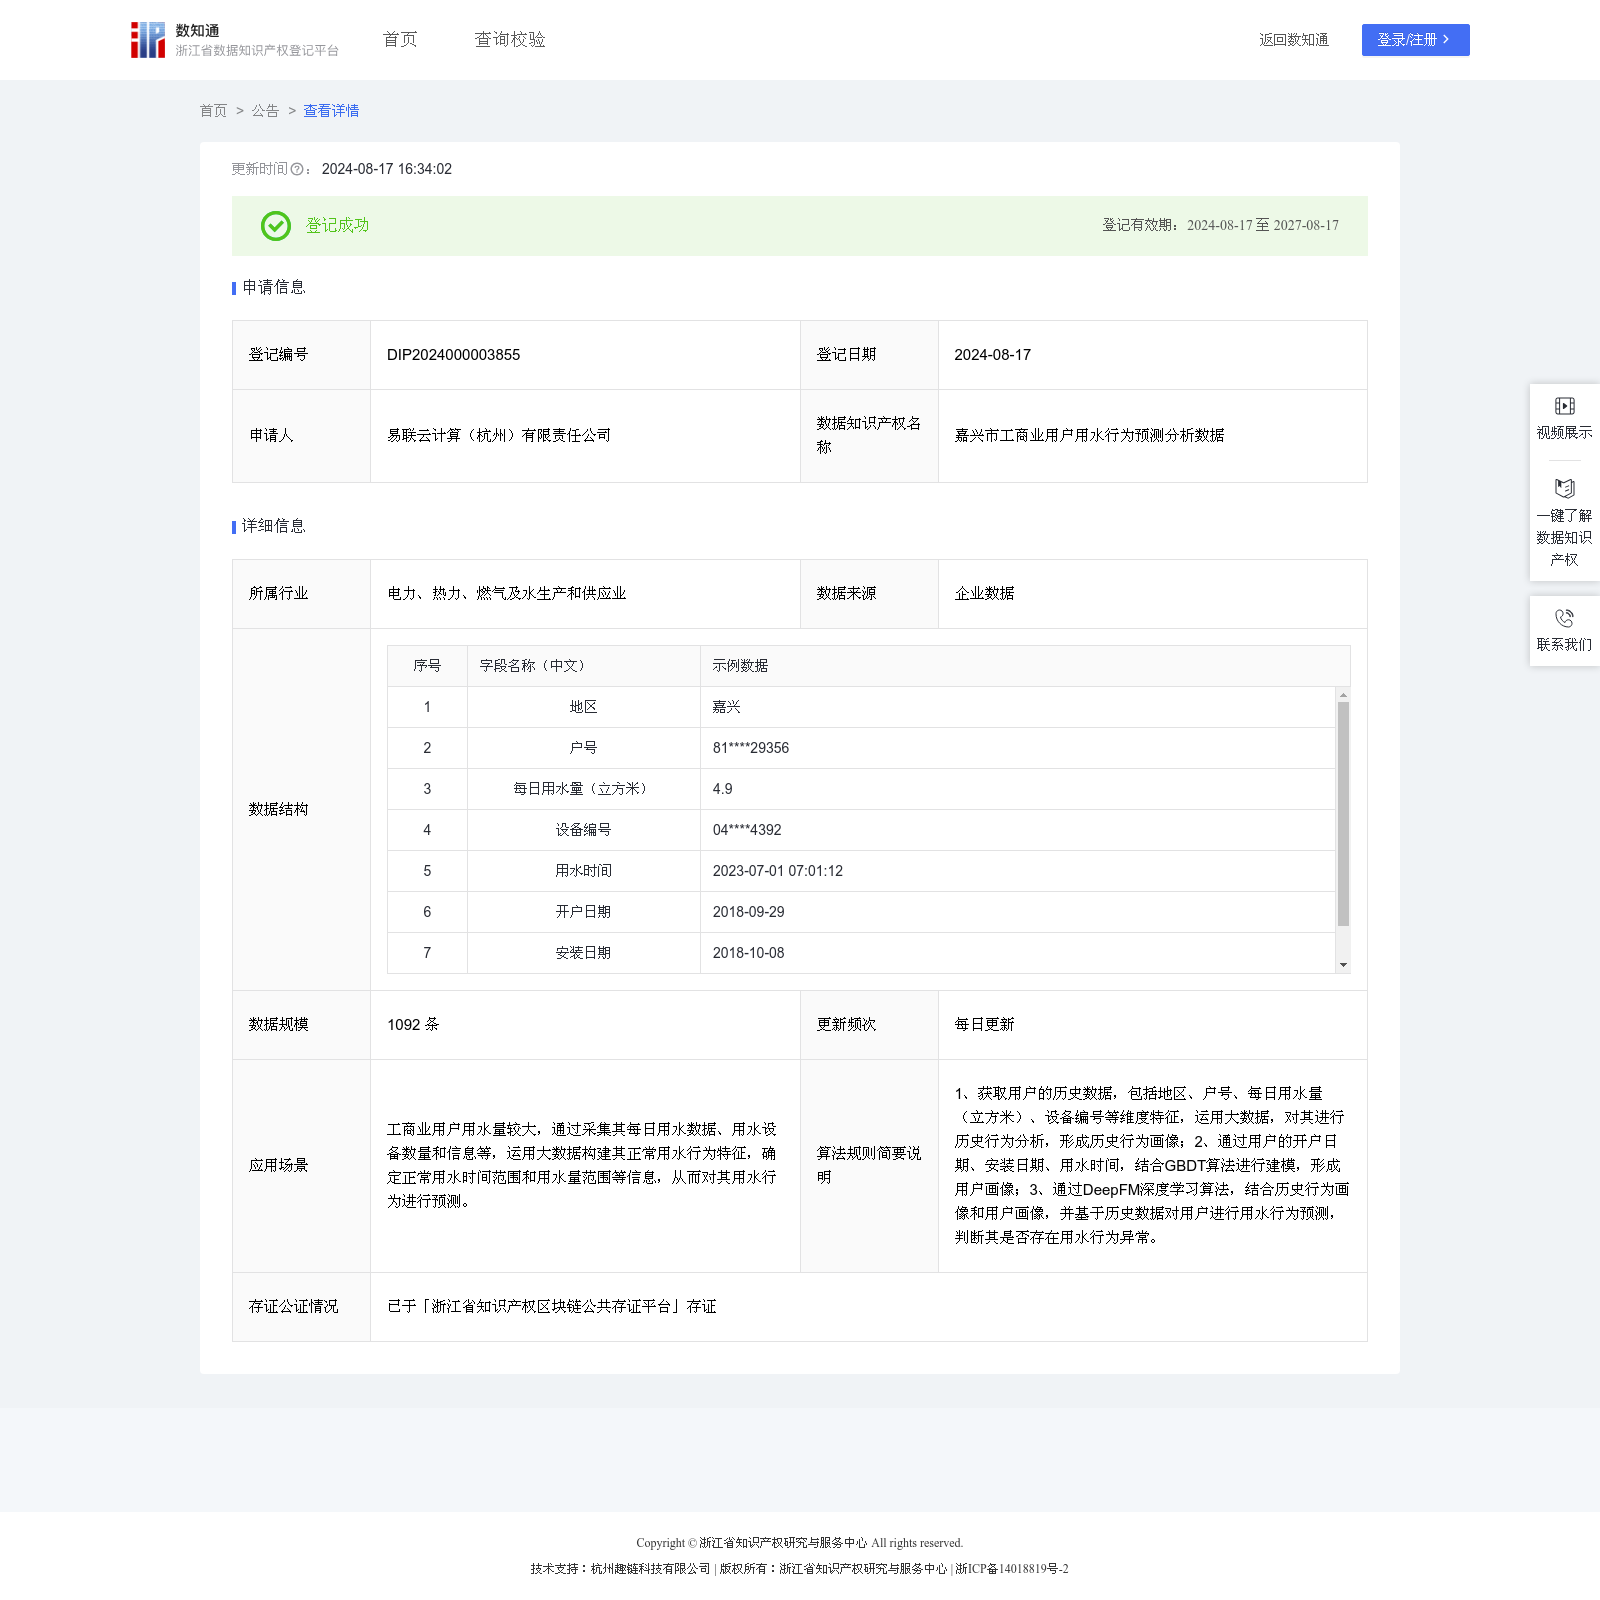Open the 查询校验 navigation menu item
The height and width of the screenshot is (1600, 1600).
click(510, 40)
